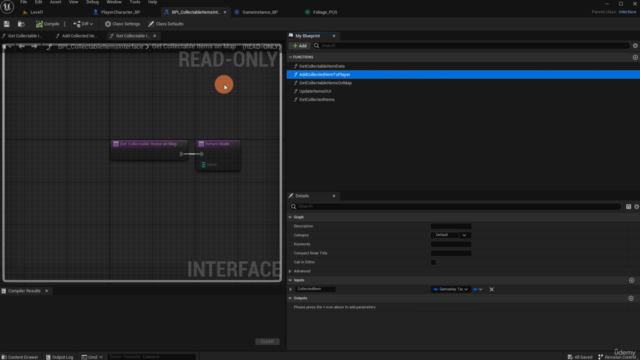Close the BPI_CollectableItemsInterface tab
Viewport: 640px width, 360px height.
225,12
